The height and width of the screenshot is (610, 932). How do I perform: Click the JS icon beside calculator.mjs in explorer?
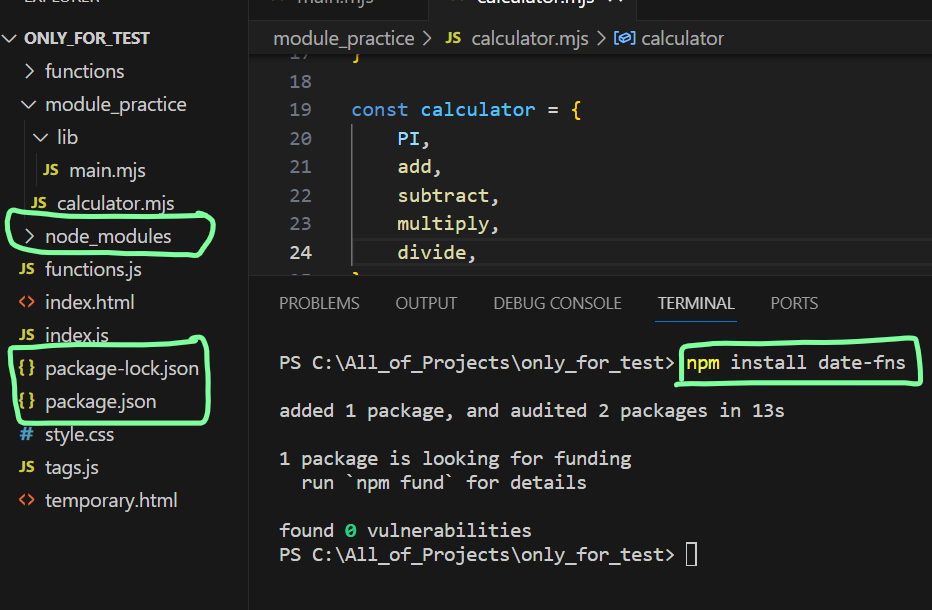[39, 203]
